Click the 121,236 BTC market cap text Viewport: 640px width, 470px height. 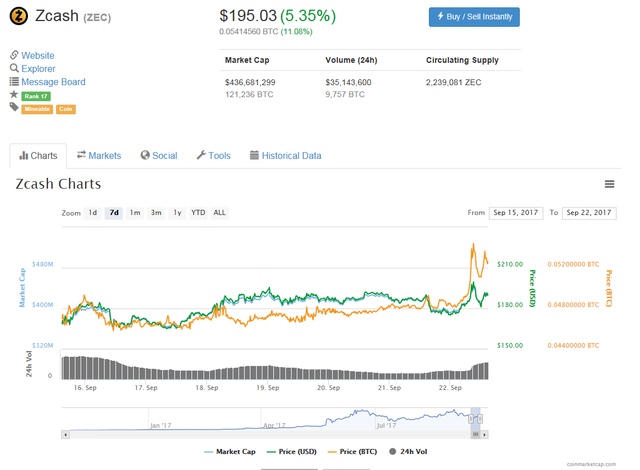(249, 95)
